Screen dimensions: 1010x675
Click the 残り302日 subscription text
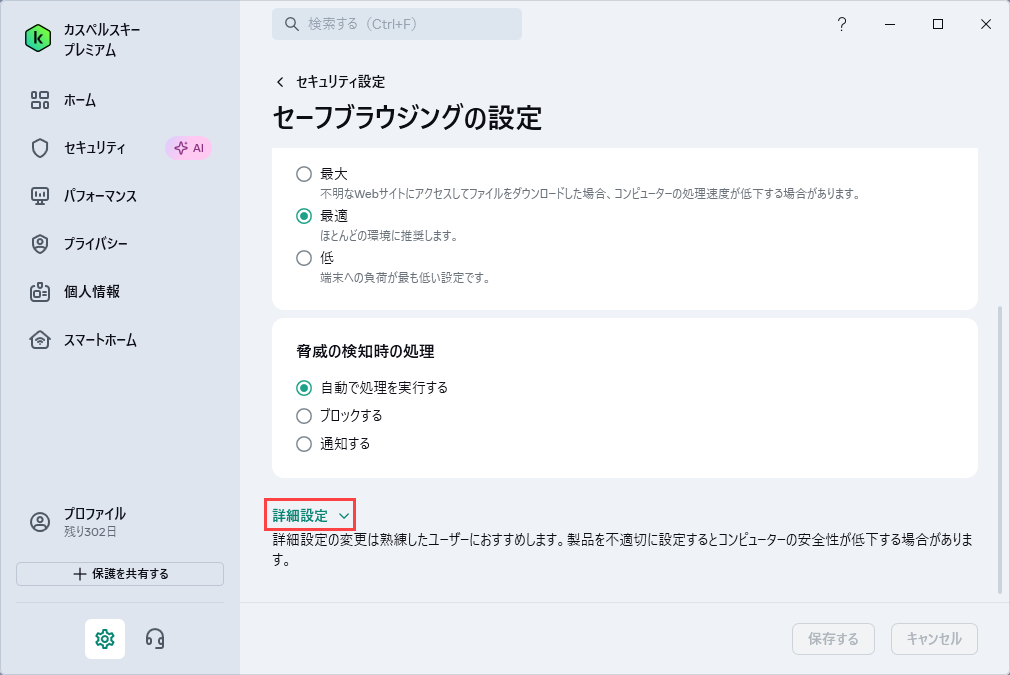(90, 532)
